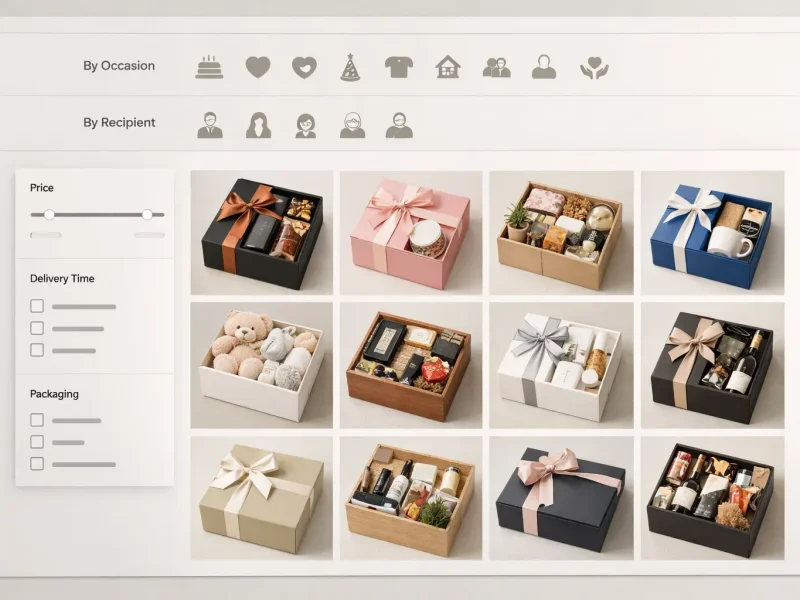
Task: Select the long-haired woman recipient icon
Action: tap(259, 125)
